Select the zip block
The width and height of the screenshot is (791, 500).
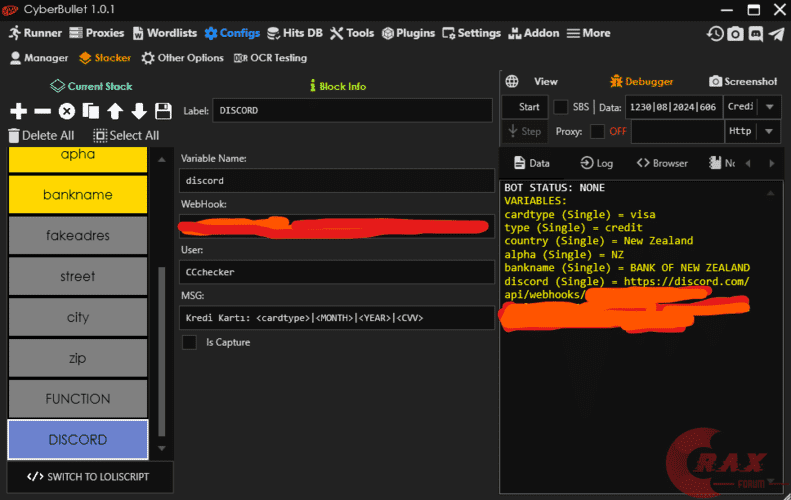tap(78, 358)
